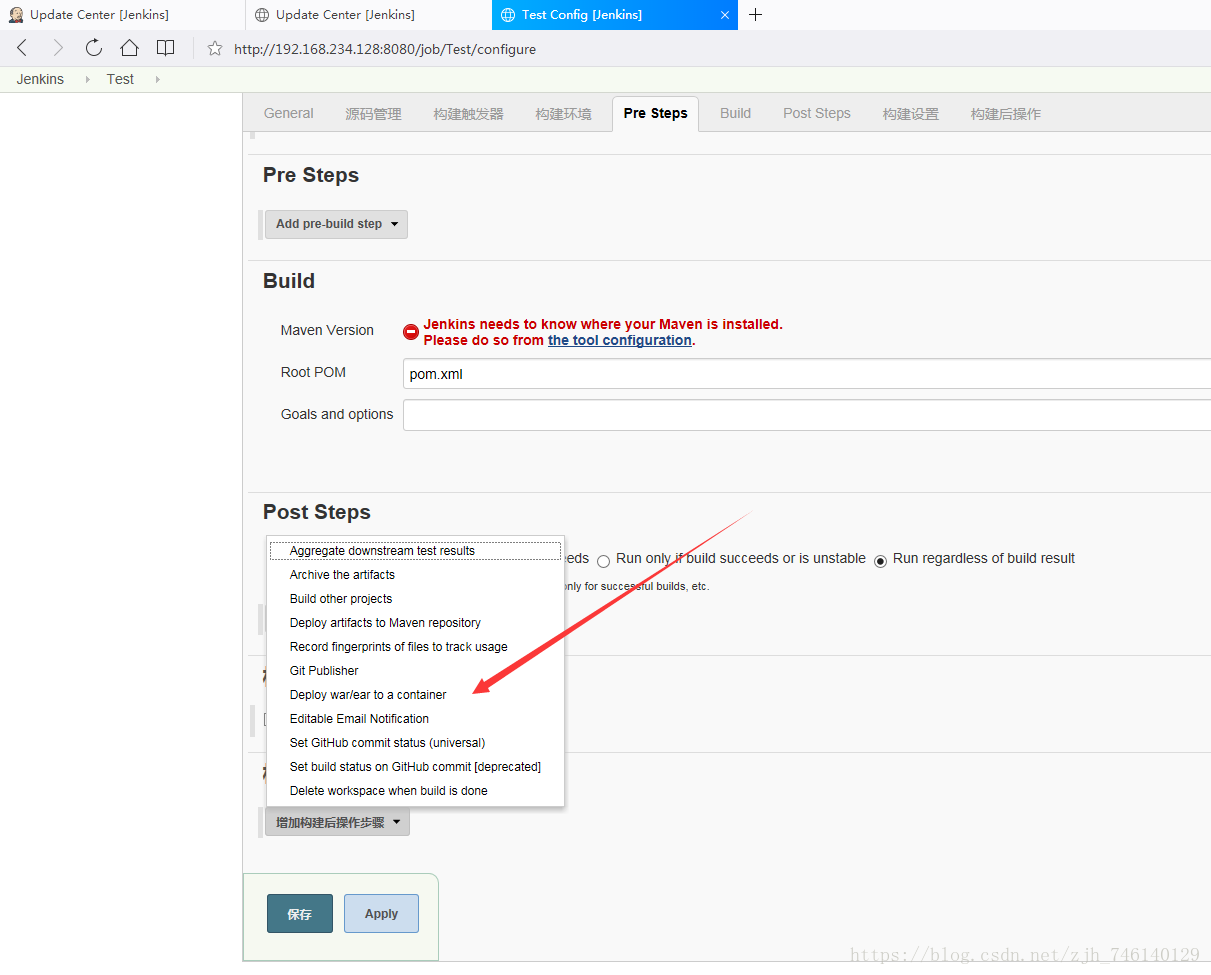Choose Deploy artifacts to Maven repository
The height and width of the screenshot is (975, 1211).
415,623
